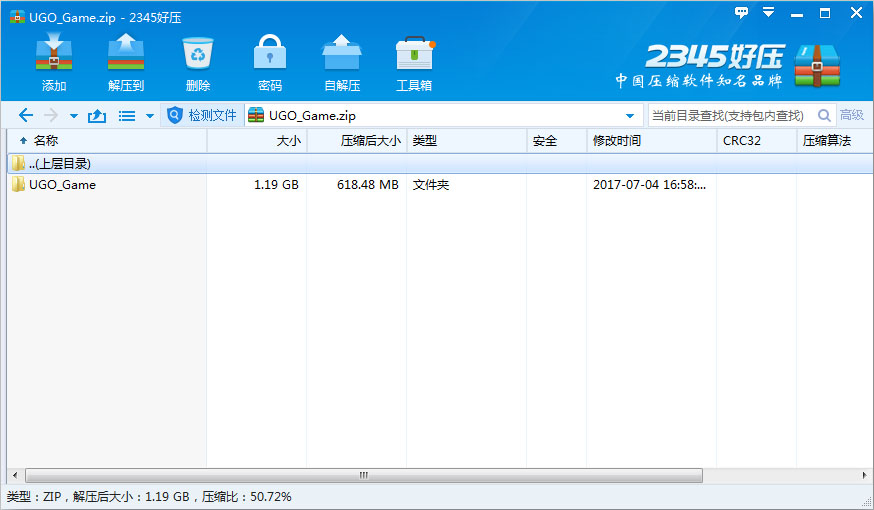874x510 pixels.
Task: Click the 1.19 GB size cell
Action: pos(276,184)
